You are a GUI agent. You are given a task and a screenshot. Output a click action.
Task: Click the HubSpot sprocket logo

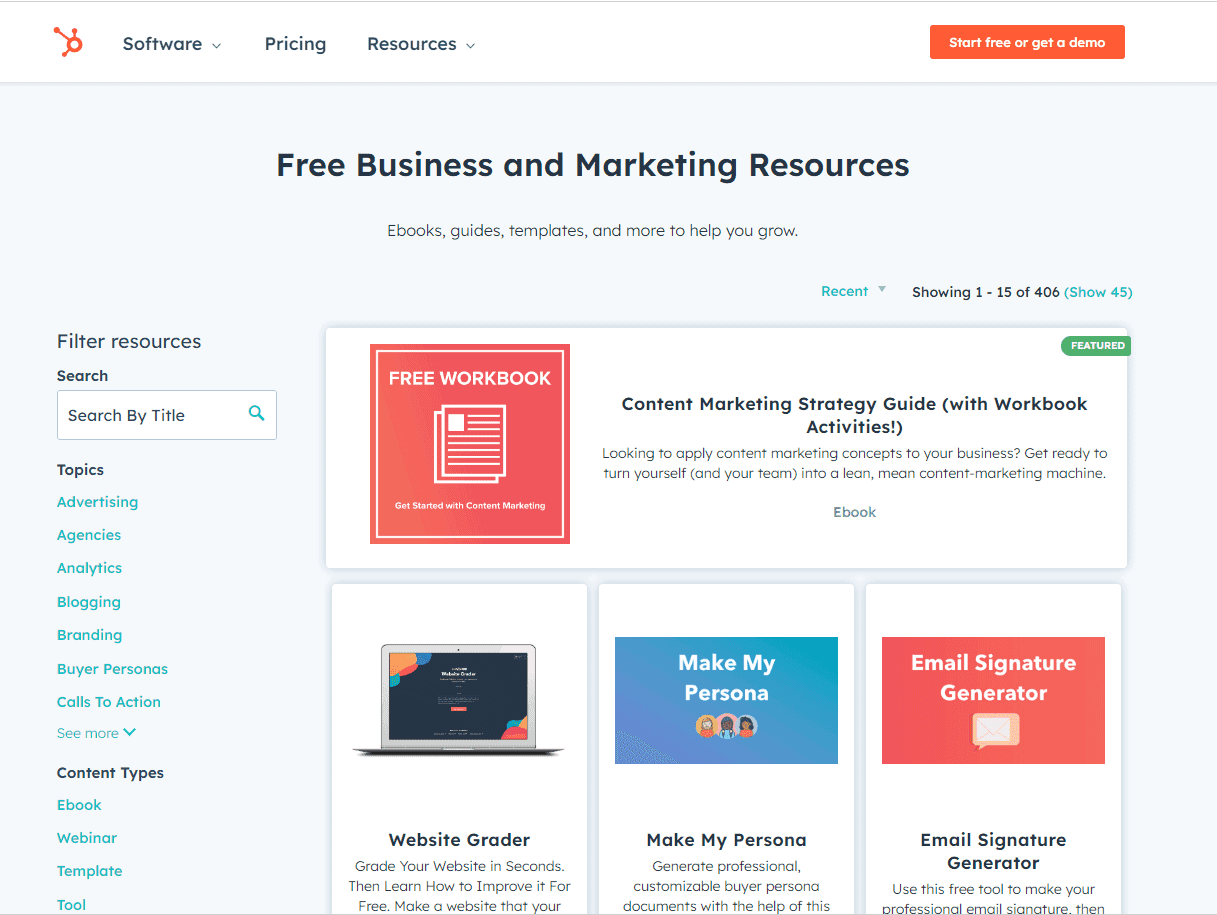click(66, 41)
